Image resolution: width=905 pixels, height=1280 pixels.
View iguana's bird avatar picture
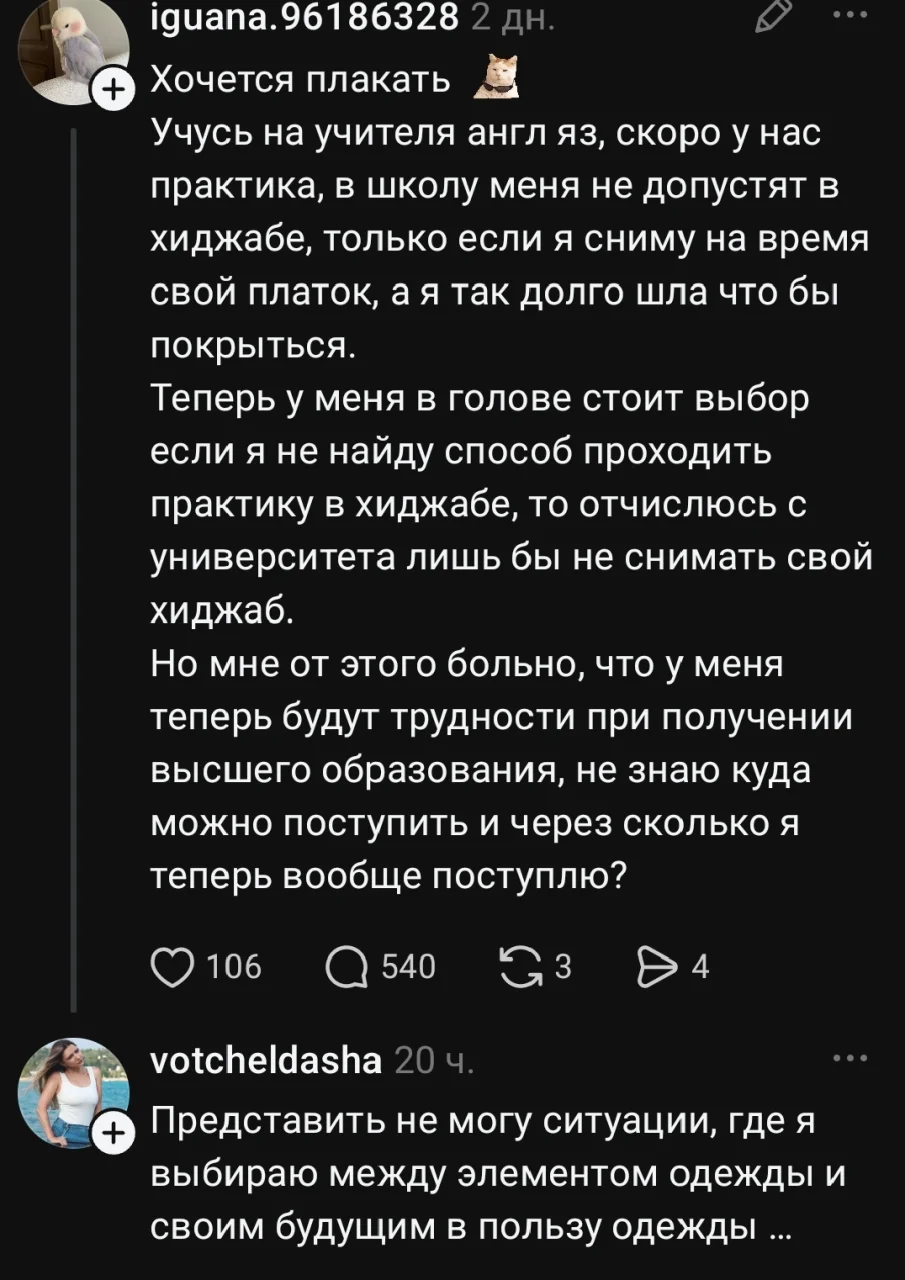click(76, 50)
